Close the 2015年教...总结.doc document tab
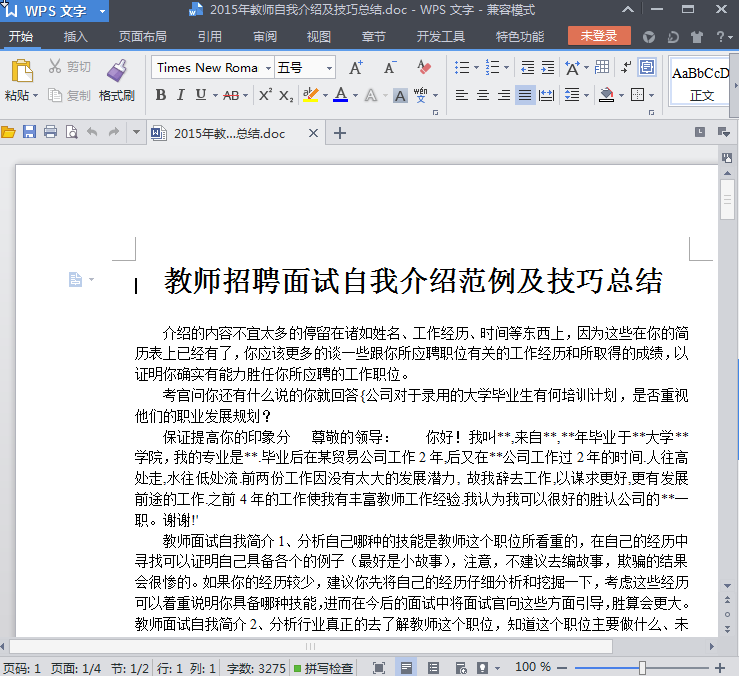This screenshot has height=676, width=739. click(313, 133)
